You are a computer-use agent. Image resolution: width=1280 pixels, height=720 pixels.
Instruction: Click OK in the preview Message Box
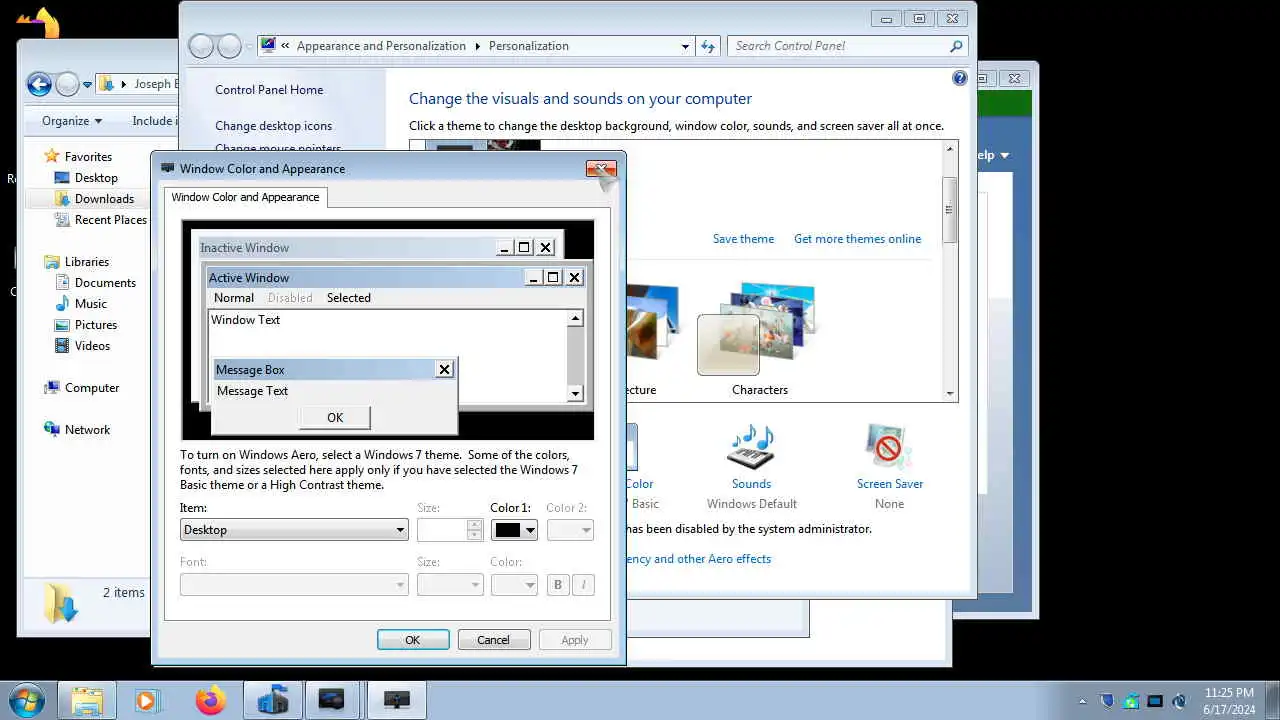[335, 418]
